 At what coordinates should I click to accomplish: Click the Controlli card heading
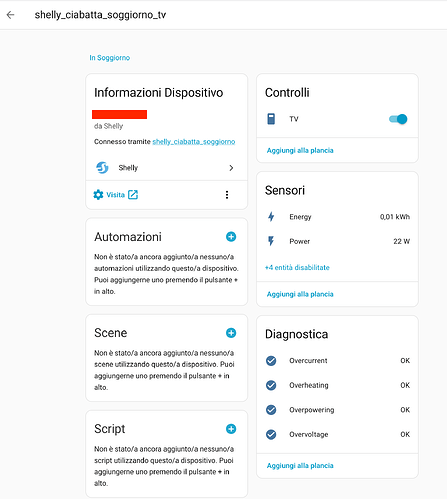coord(287,93)
